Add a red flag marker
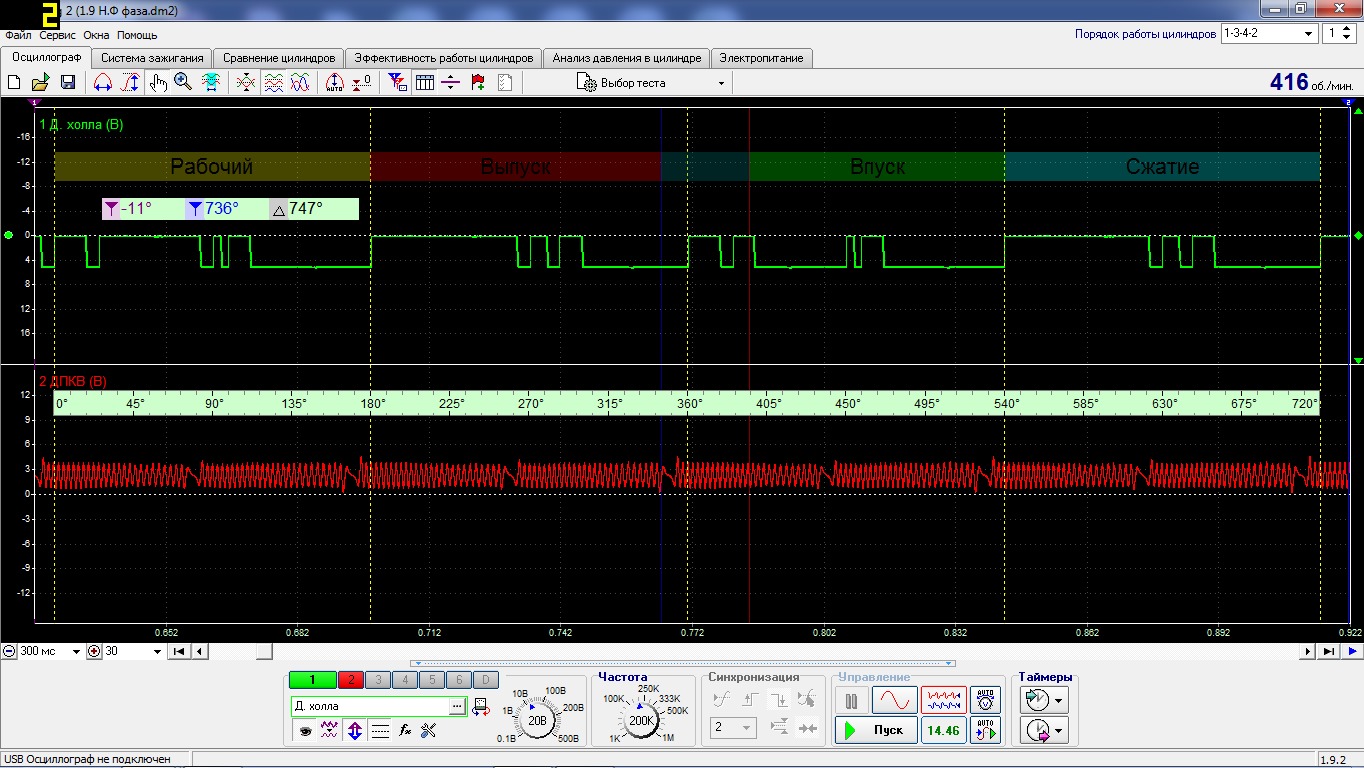Viewport: 1364px width, 768px height. point(478,83)
